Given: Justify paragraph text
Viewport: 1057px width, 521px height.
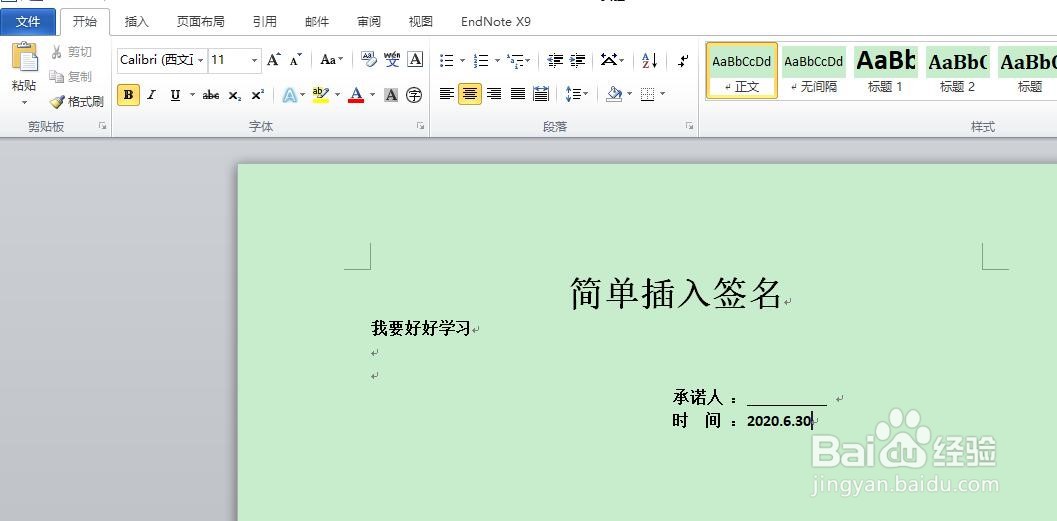Looking at the screenshot, I should (518, 94).
